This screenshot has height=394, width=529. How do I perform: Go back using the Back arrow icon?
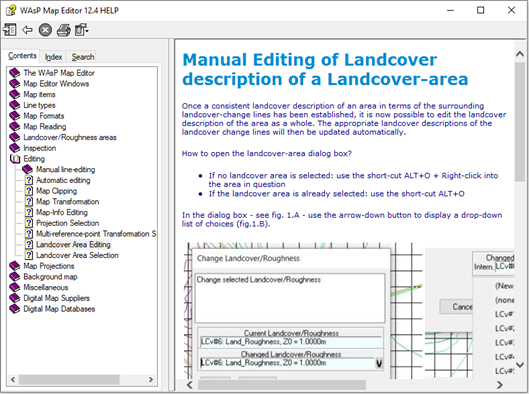(27, 30)
